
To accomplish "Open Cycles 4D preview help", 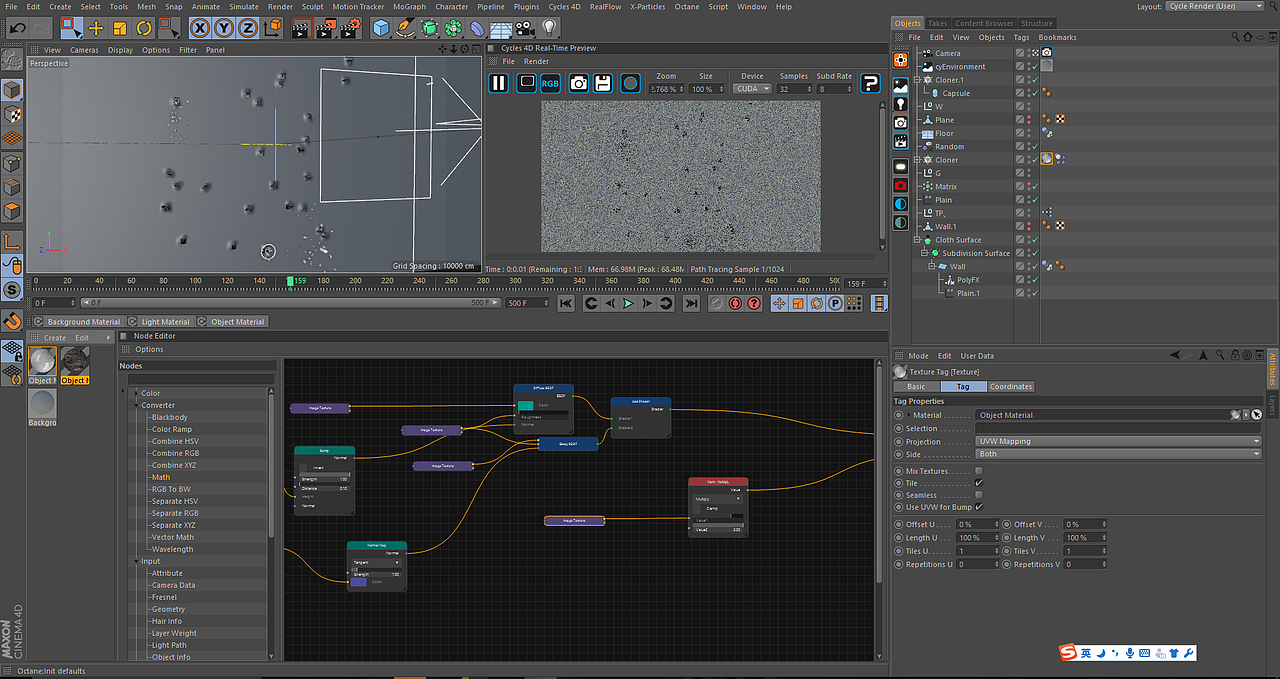I will tap(870, 83).
